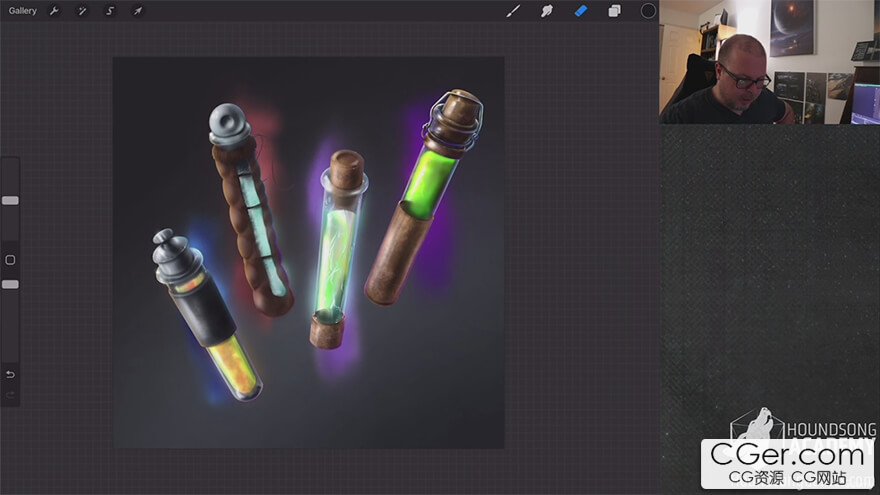Click the brush opacity slider handle

coord(10,285)
